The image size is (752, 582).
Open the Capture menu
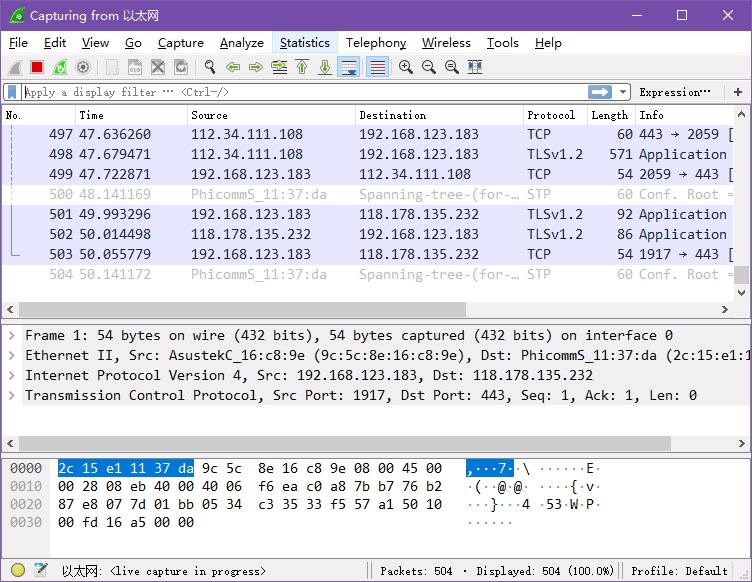pos(181,43)
